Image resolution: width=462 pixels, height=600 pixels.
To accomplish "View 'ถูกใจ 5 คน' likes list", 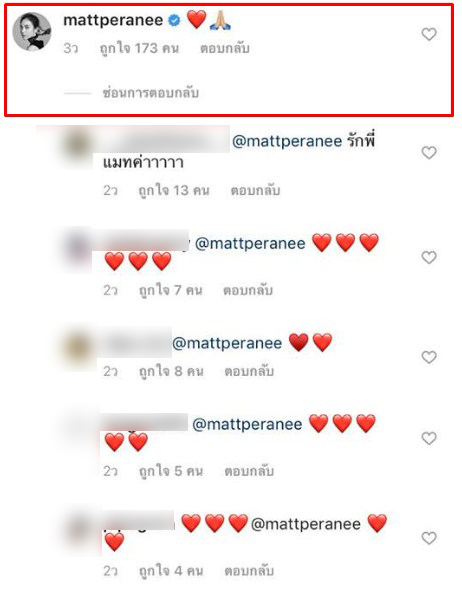I will (171, 471).
